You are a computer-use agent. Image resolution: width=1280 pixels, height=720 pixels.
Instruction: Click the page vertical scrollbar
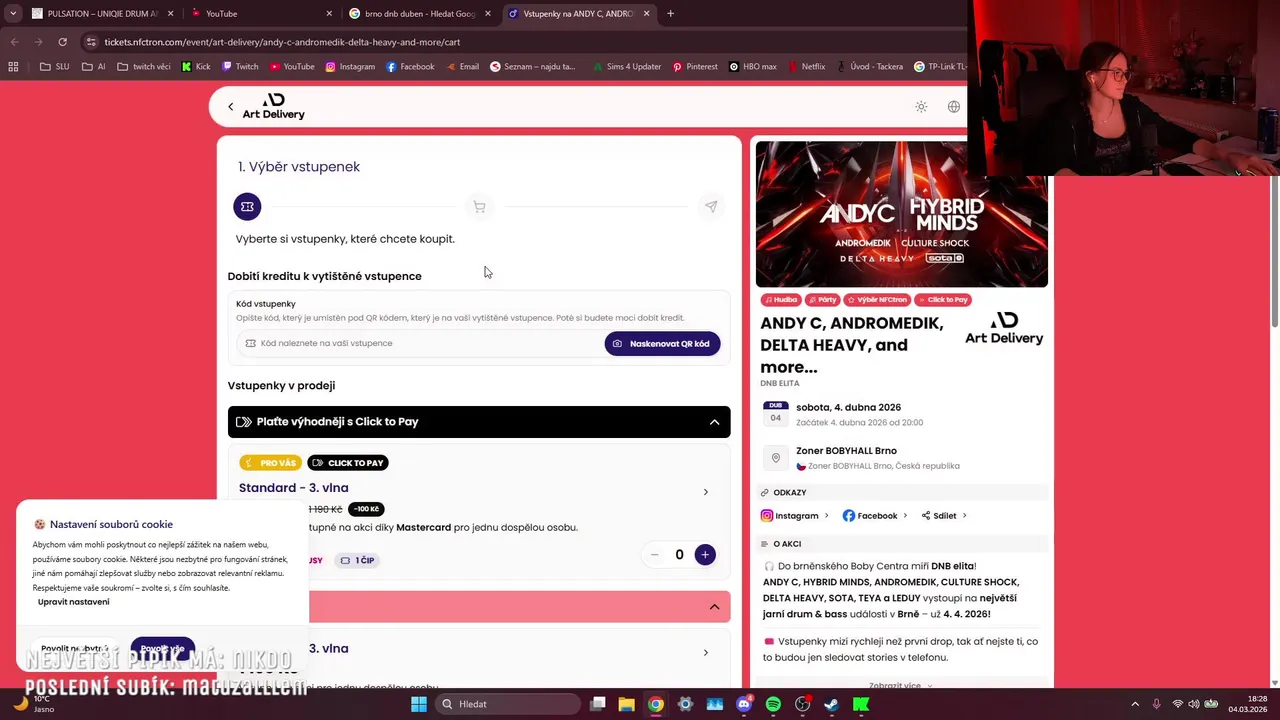(1274, 250)
